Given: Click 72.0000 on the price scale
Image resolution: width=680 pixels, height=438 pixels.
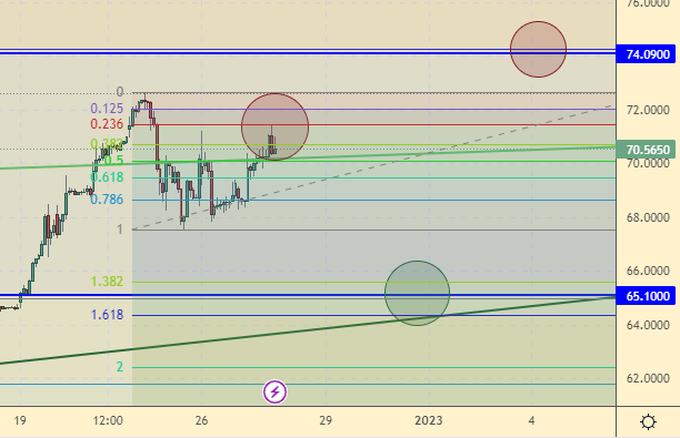Looking at the screenshot, I should coord(647,110).
